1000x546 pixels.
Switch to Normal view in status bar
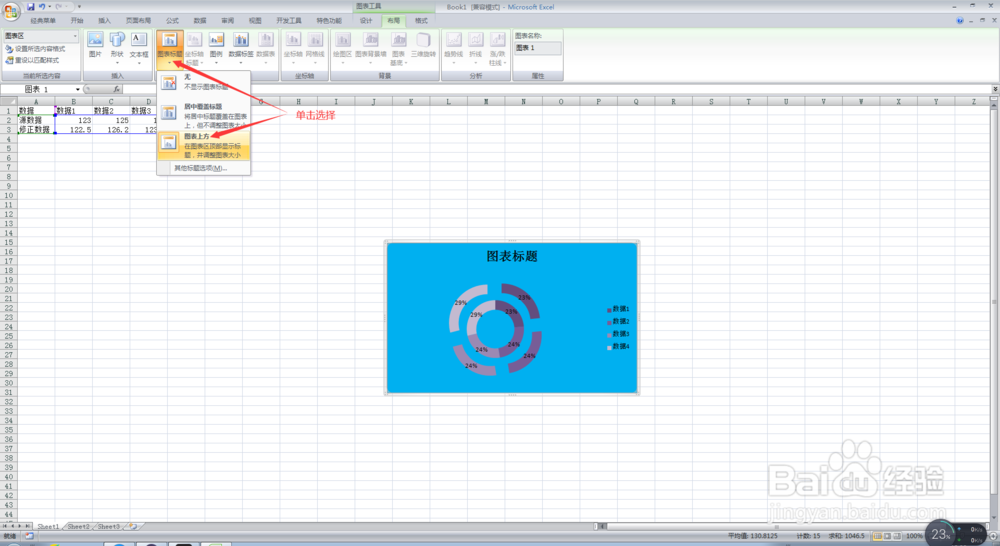[878, 536]
